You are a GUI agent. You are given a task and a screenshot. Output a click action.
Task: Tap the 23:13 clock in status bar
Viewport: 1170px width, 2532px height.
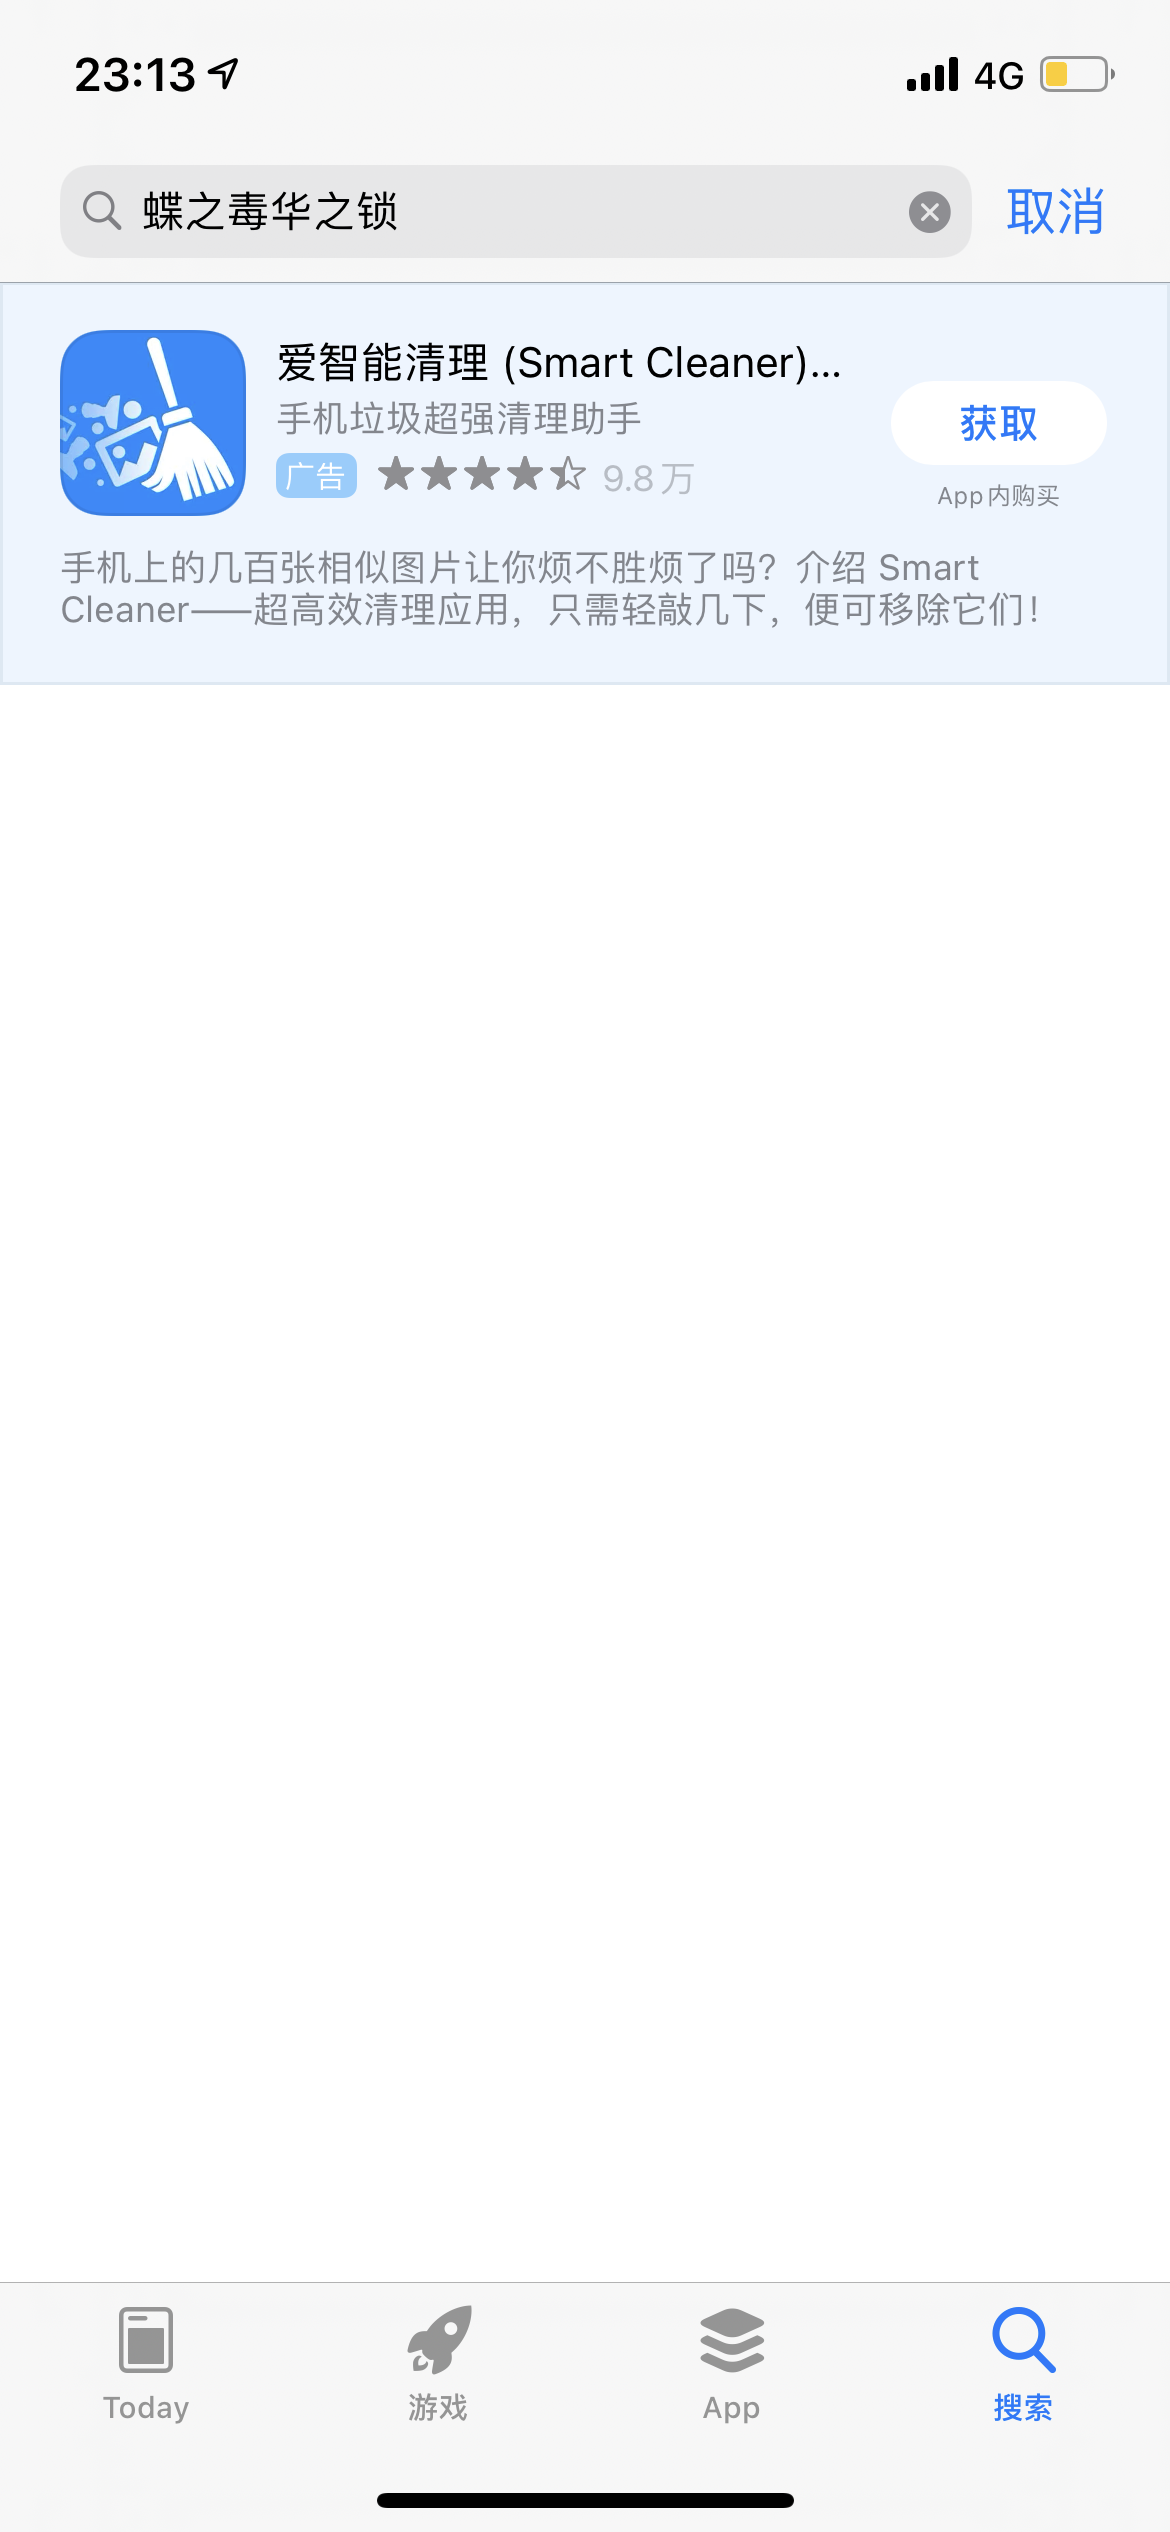click(135, 75)
